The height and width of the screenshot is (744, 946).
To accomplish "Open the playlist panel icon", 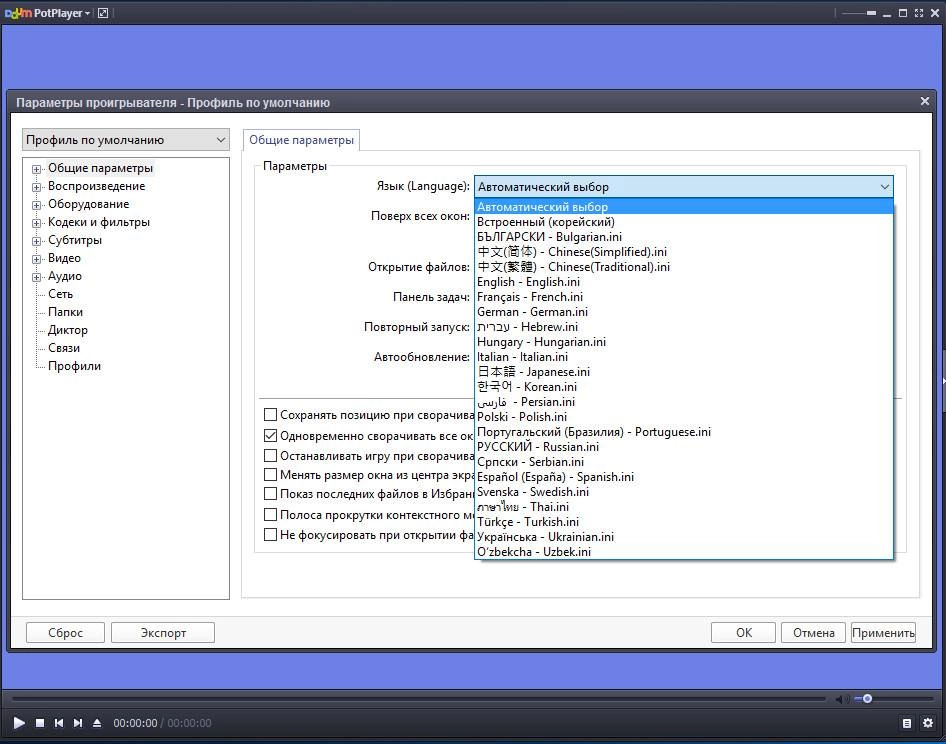I will pos(907,723).
